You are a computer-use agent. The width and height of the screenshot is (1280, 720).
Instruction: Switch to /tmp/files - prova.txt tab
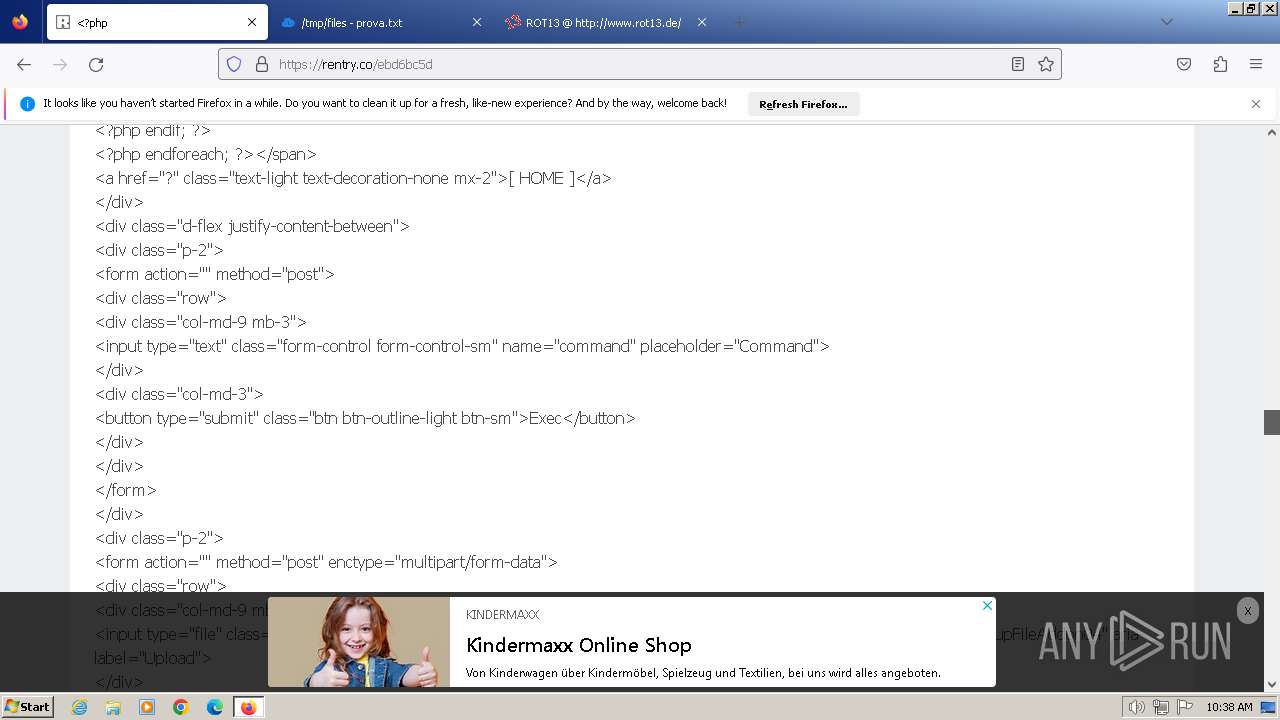[382, 22]
